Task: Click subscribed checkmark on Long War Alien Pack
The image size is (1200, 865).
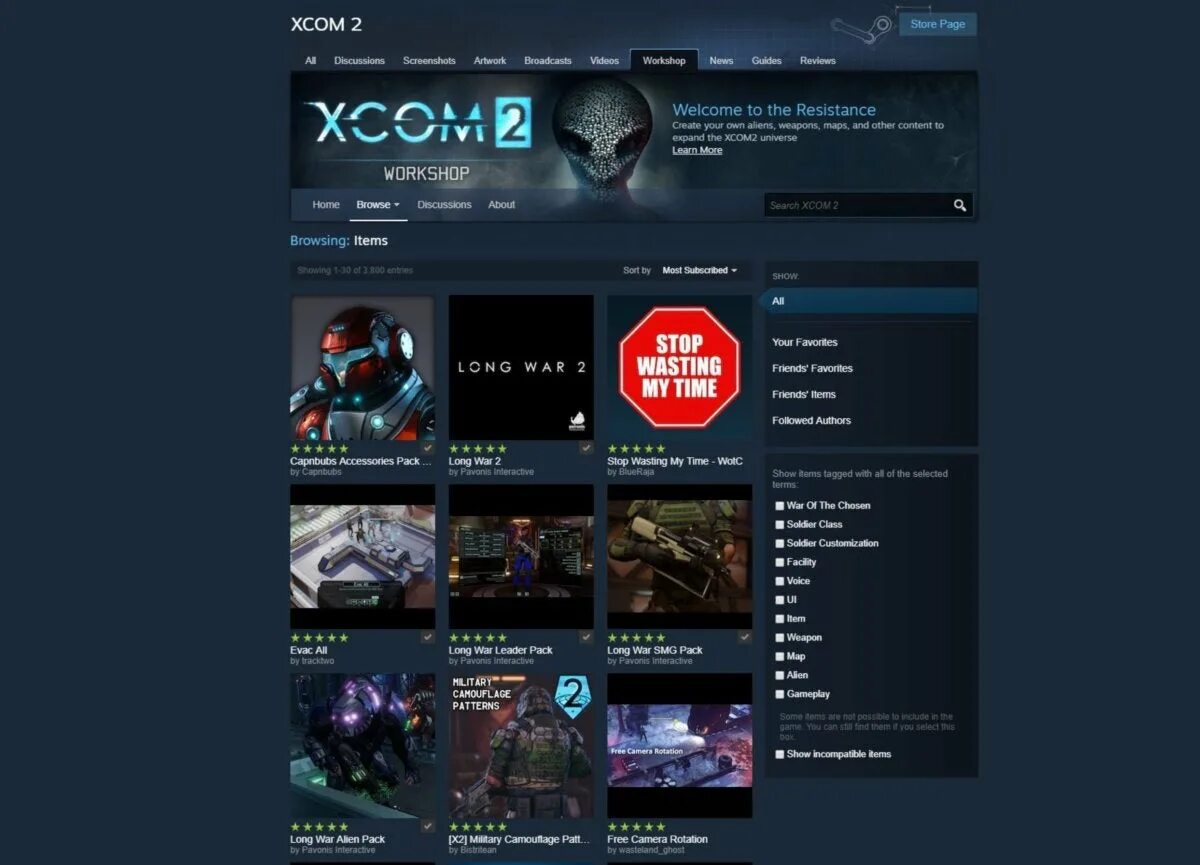Action: (428, 826)
